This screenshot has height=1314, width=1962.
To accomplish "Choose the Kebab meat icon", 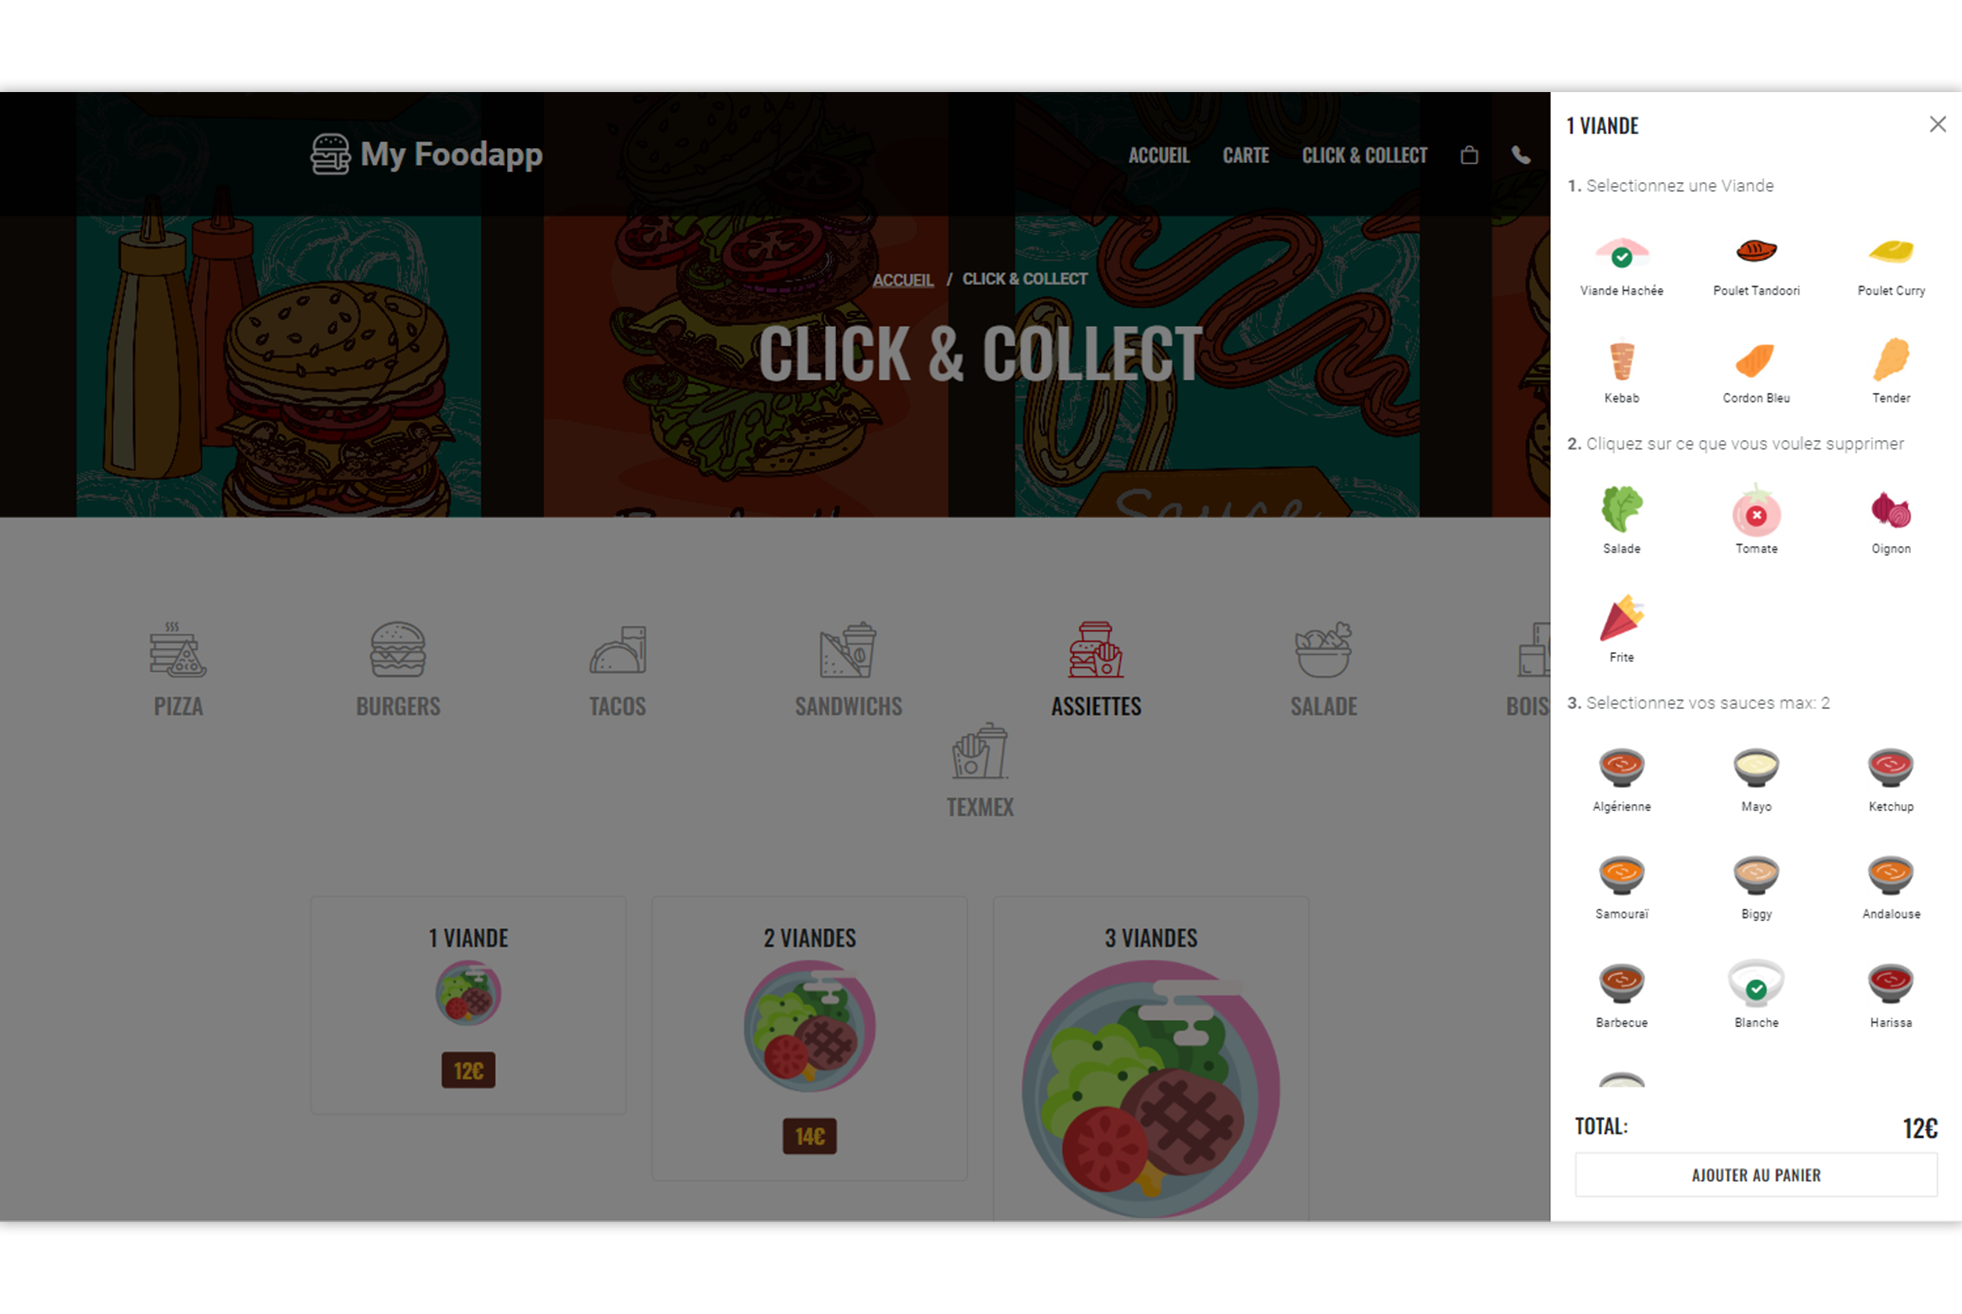I will click(1621, 372).
